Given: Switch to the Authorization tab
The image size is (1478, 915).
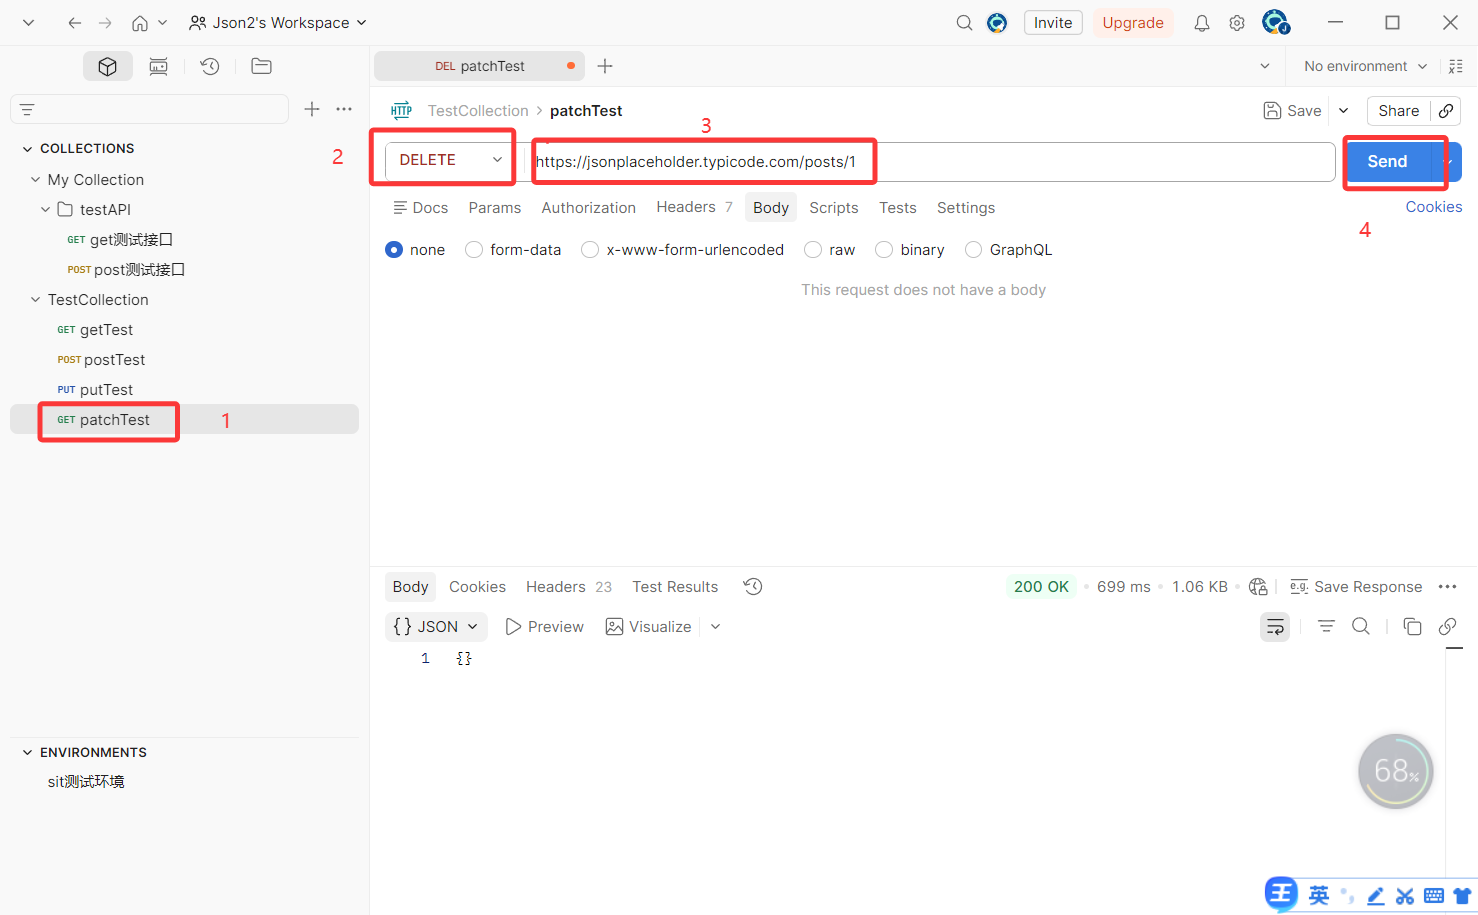Looking at the screenshot, I should 588,208.
